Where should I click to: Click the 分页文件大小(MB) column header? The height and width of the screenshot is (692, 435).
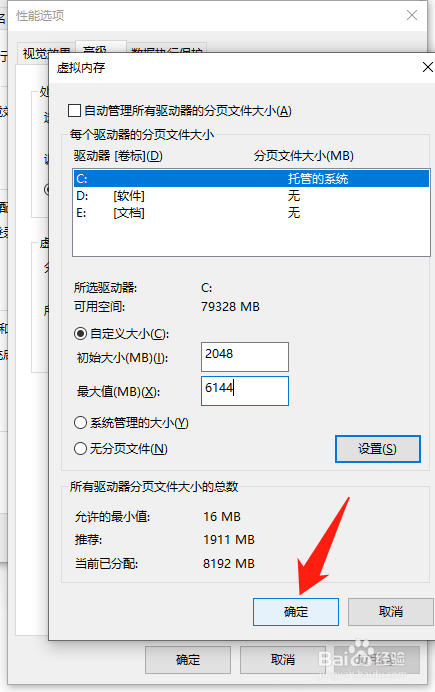[304, 156]
